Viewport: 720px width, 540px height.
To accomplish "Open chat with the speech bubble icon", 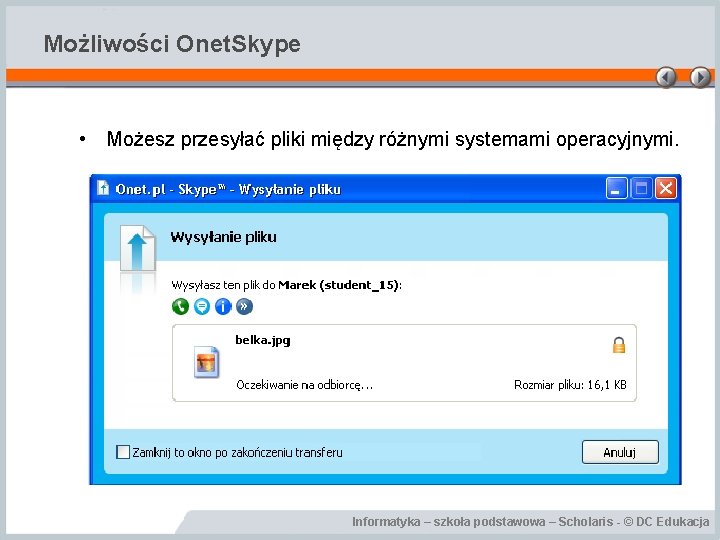I will point(202,306).
